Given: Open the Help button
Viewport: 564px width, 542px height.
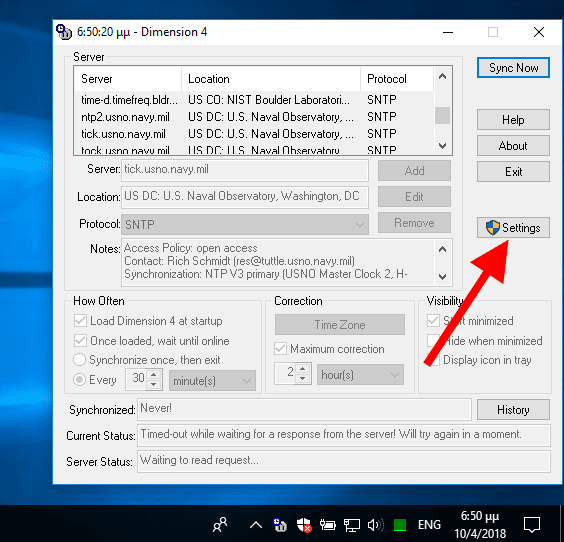Looking at the screenshot, I should (x=513, y=120).
